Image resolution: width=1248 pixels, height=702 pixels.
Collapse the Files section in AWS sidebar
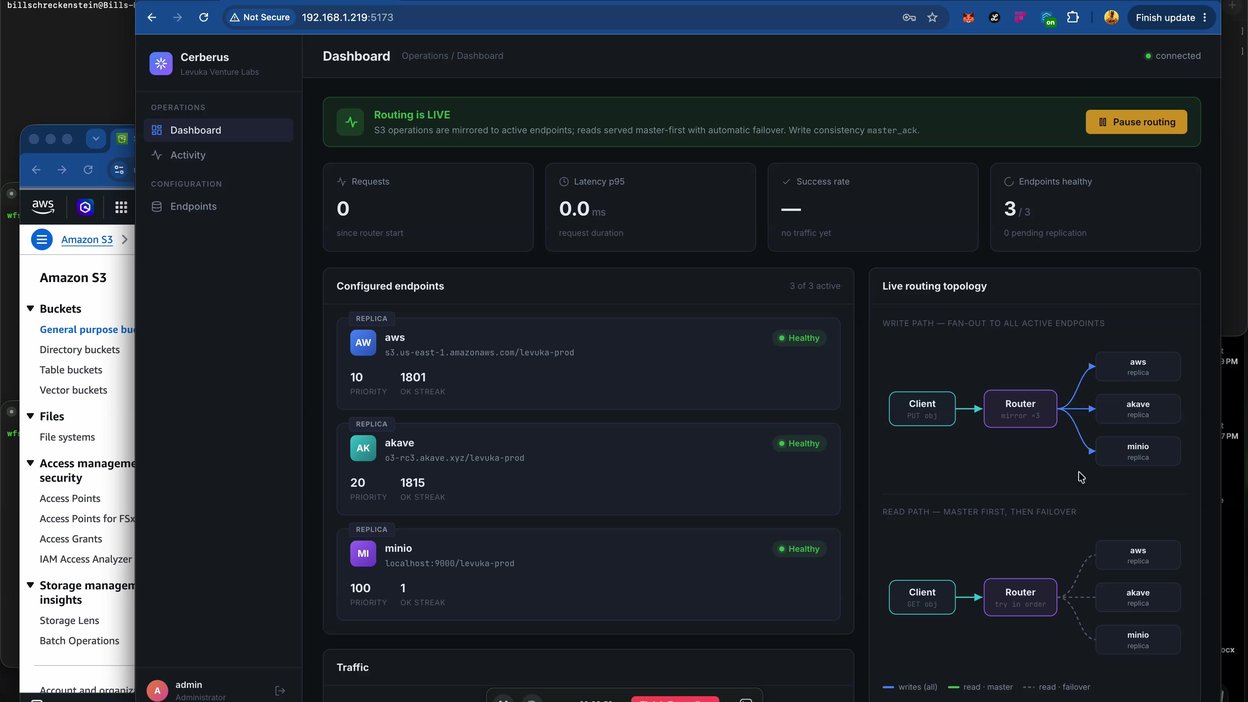[x=30, y=416]
